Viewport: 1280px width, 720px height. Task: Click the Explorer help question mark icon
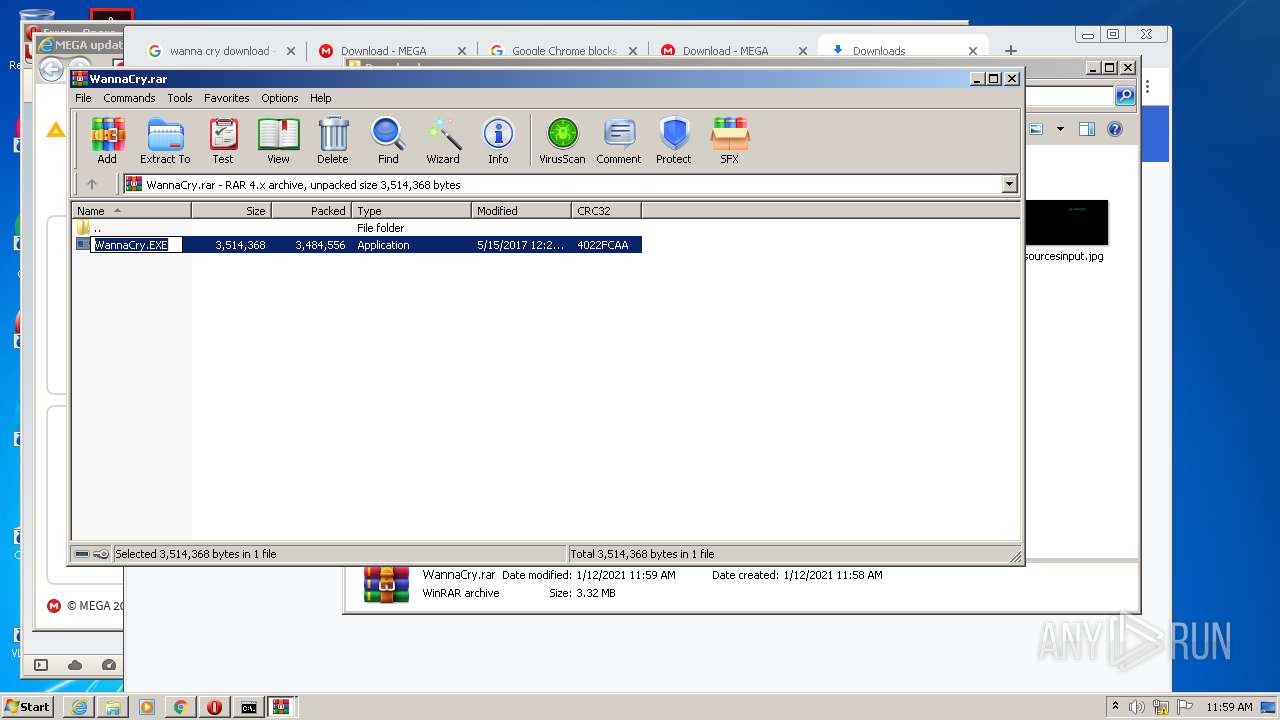[x=1115, y=129]
